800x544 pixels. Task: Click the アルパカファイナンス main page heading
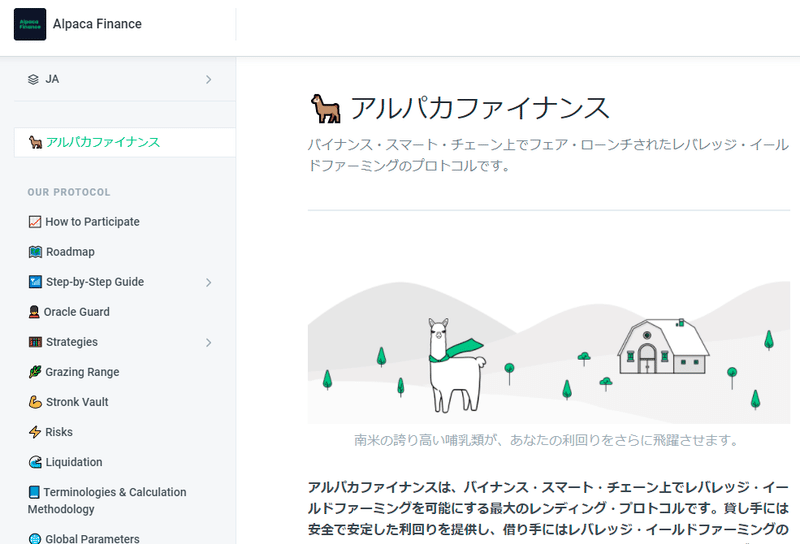tap(480, 109)
